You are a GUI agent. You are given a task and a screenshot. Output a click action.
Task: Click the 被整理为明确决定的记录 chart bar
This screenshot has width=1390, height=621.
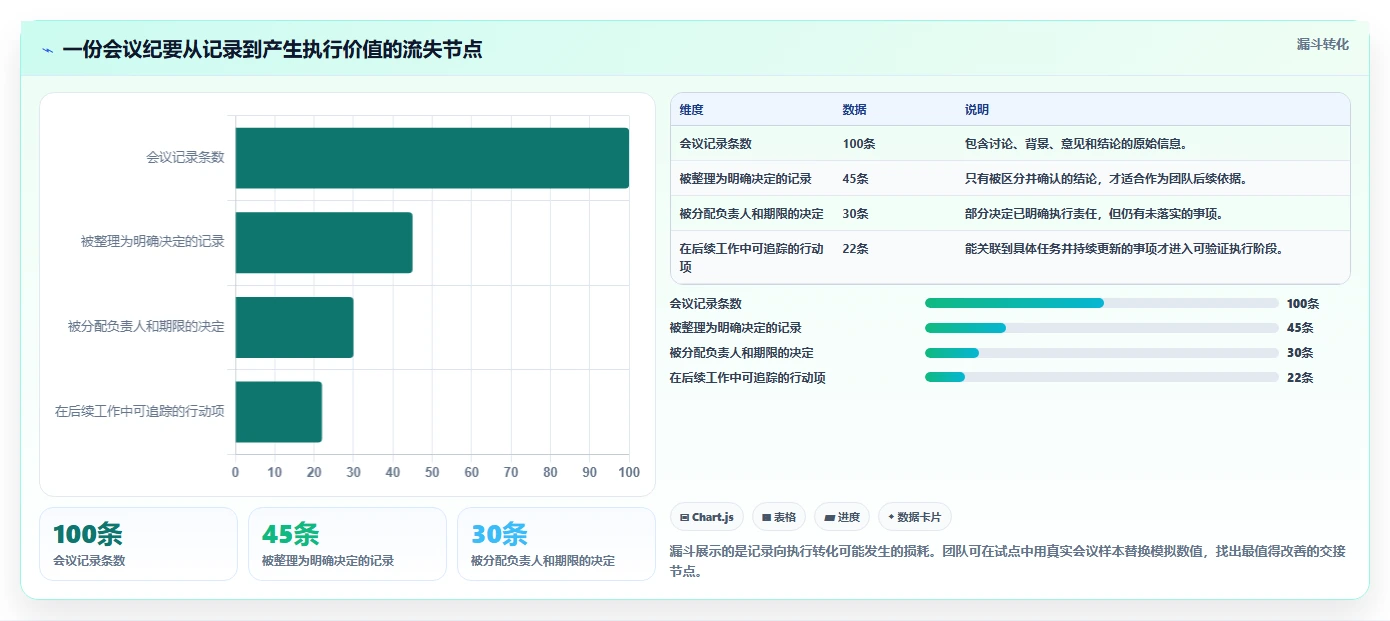point(324,242)
